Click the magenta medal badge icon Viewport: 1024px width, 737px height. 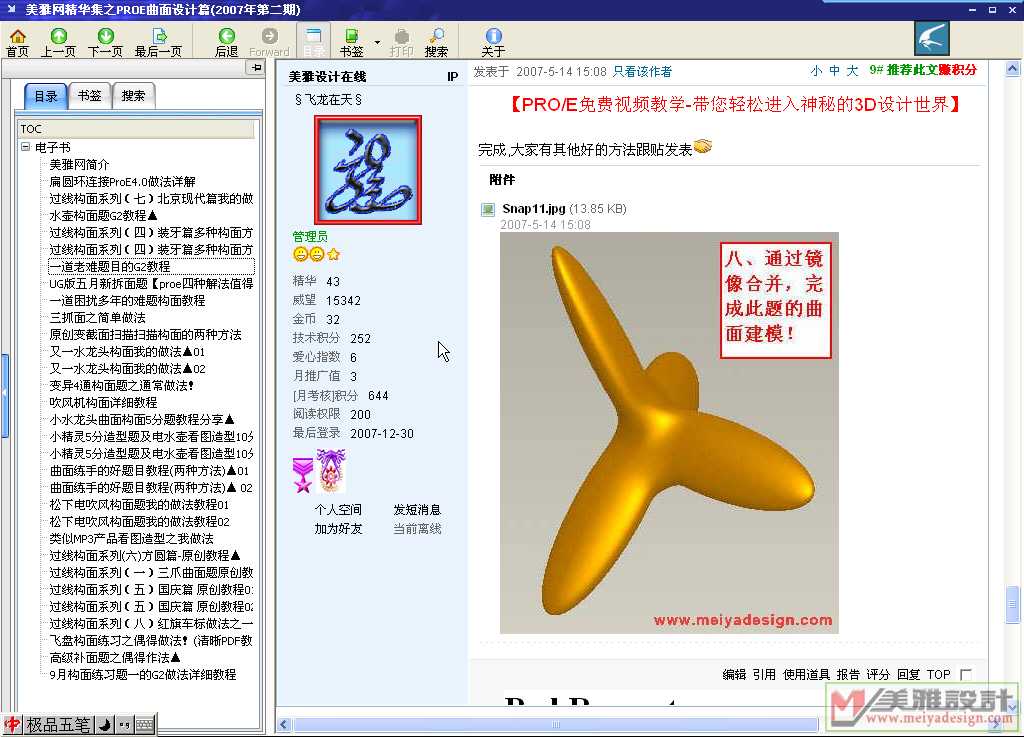[302, 475]
